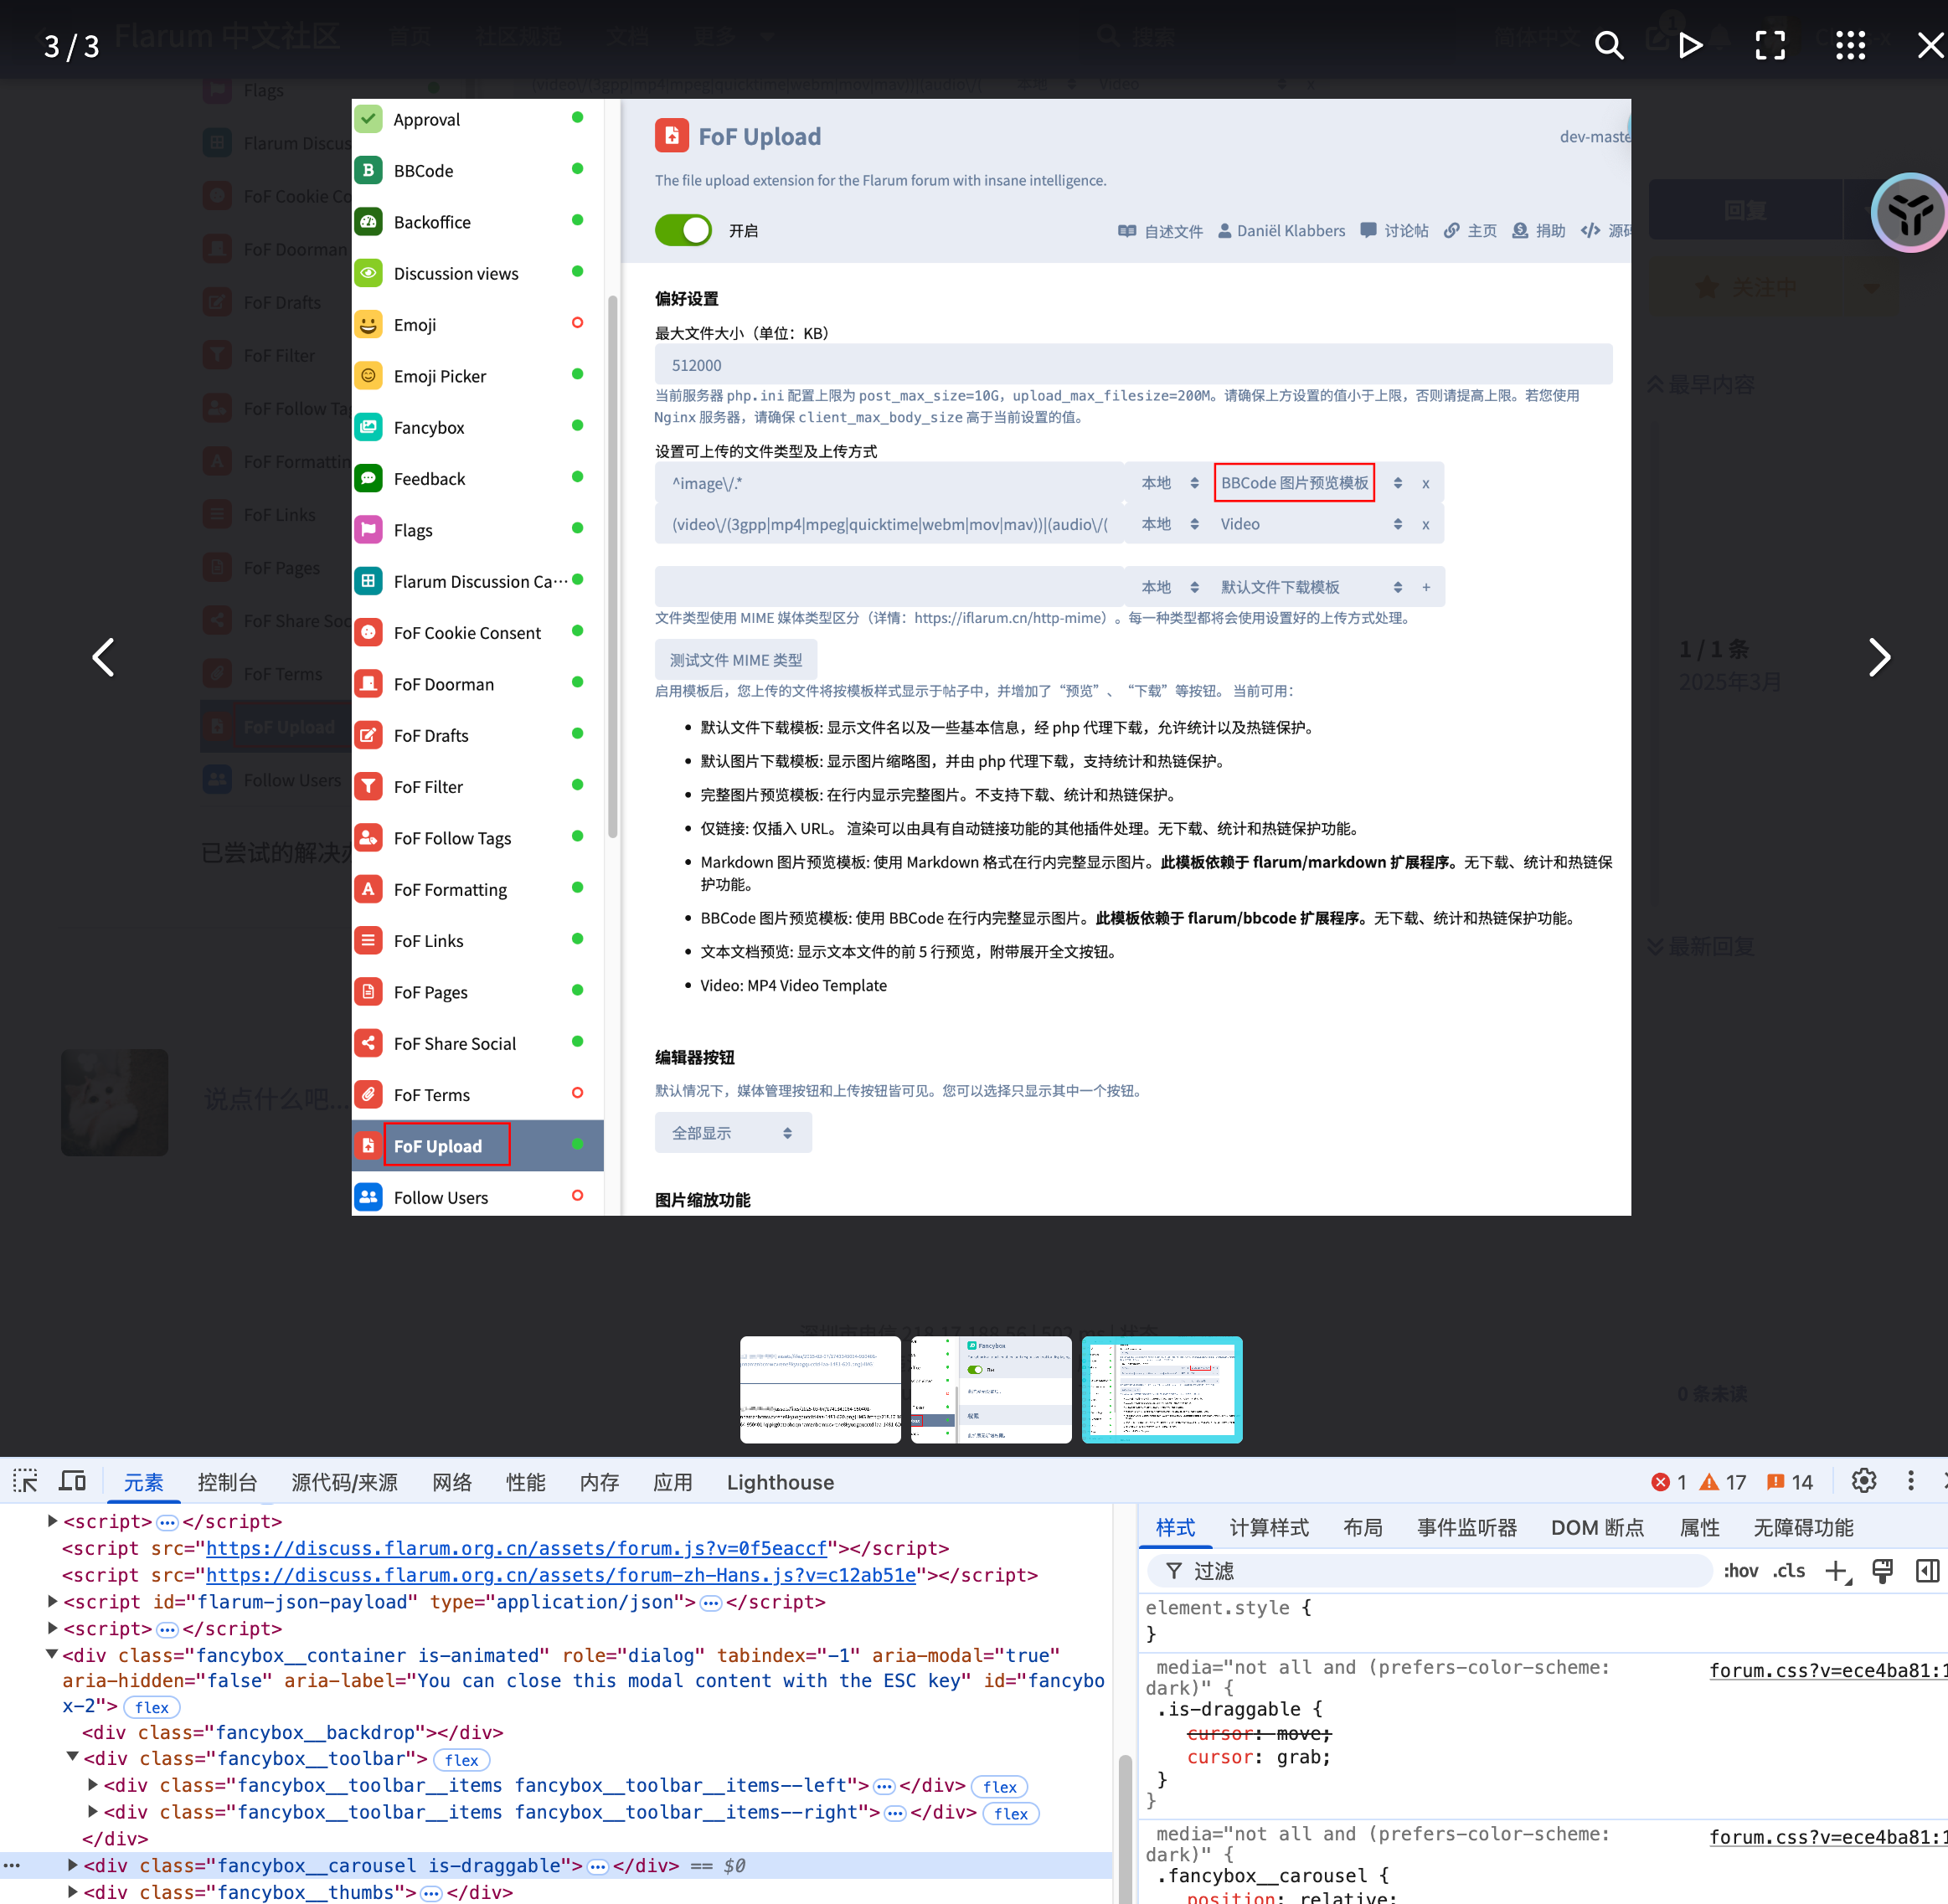Expand toolbar__items--left div node
Image resolution: width=1948 pixels, height=1904 pixels.
tap(93, 1784)
